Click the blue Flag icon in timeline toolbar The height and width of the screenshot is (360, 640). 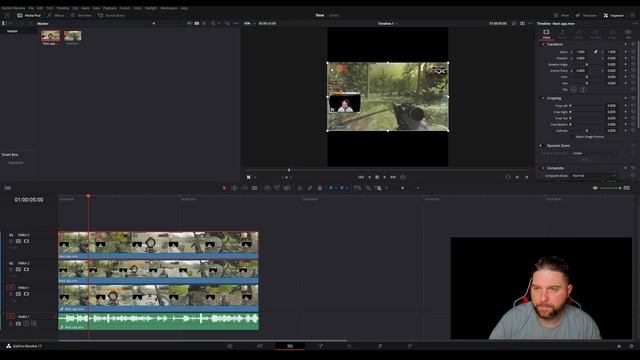331,188
